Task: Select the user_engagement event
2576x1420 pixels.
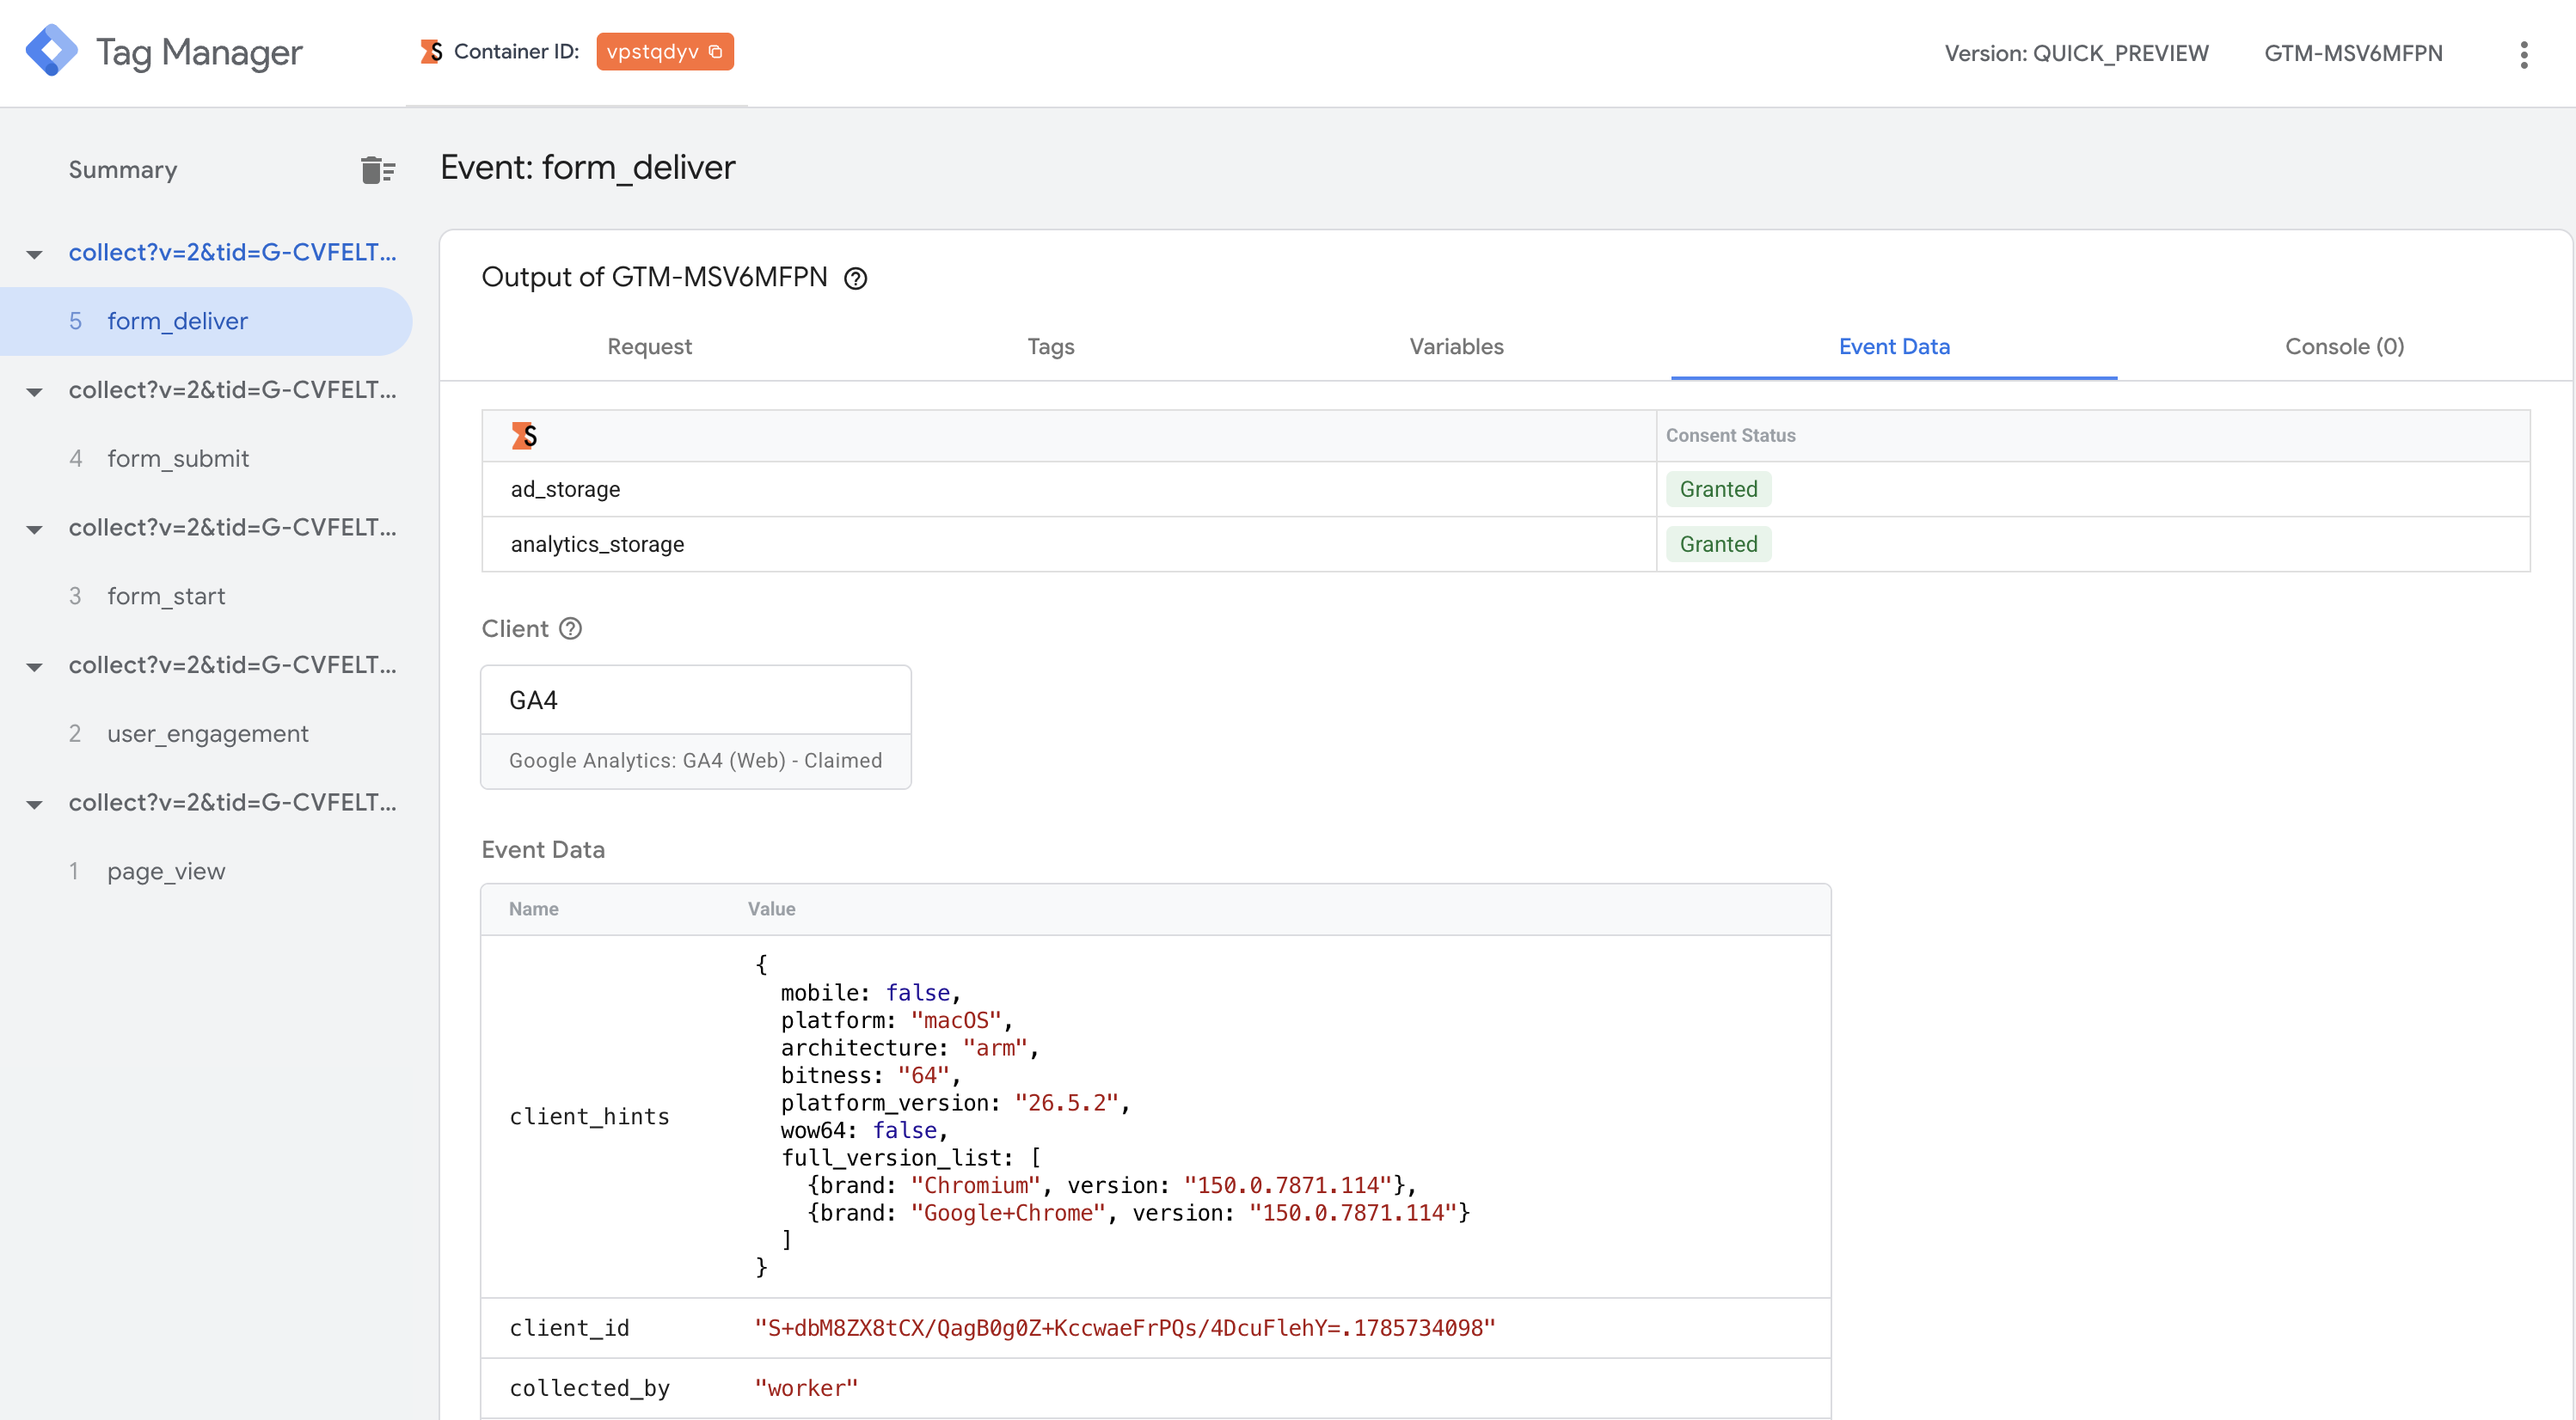Action: point(206,733)
